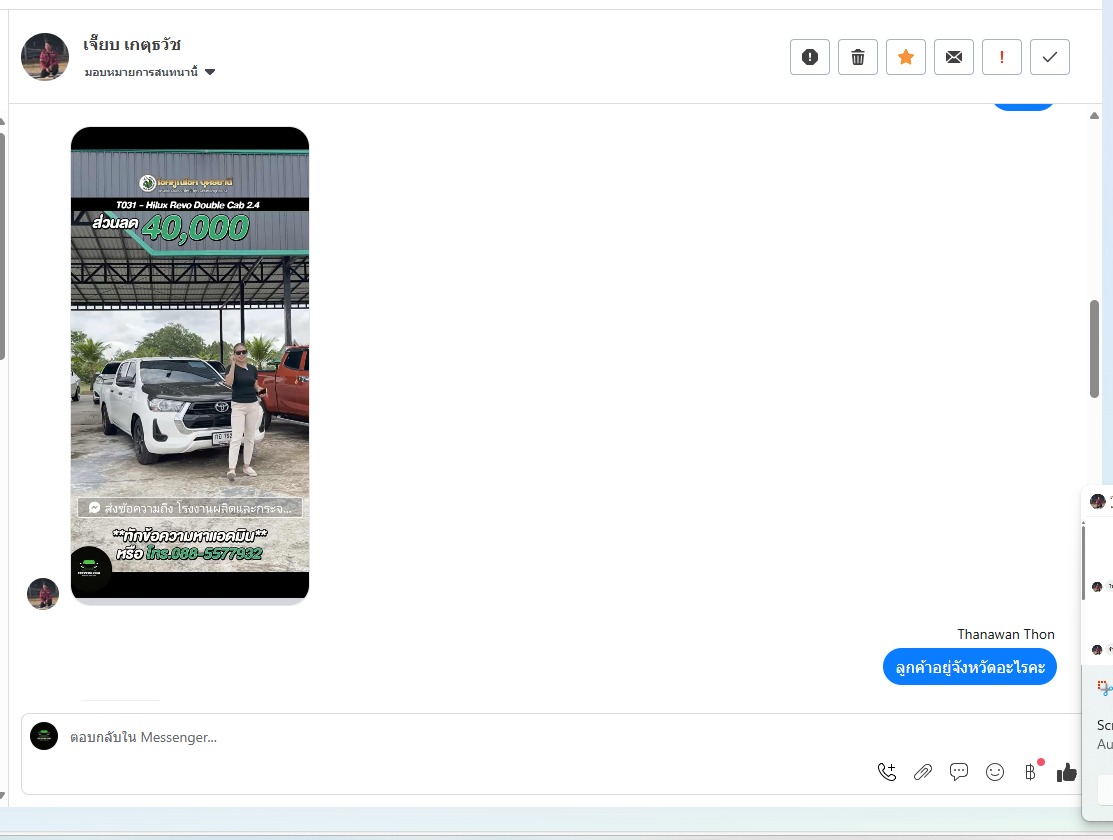Open customer profile picture in header
This screenshot has width=1113, height=840.
(x=45, y=57)
